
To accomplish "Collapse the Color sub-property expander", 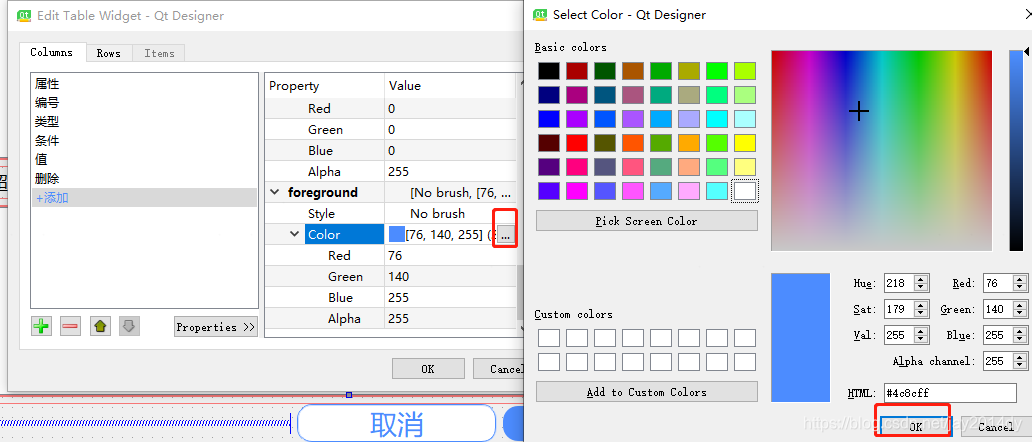I will coord(295,234).
